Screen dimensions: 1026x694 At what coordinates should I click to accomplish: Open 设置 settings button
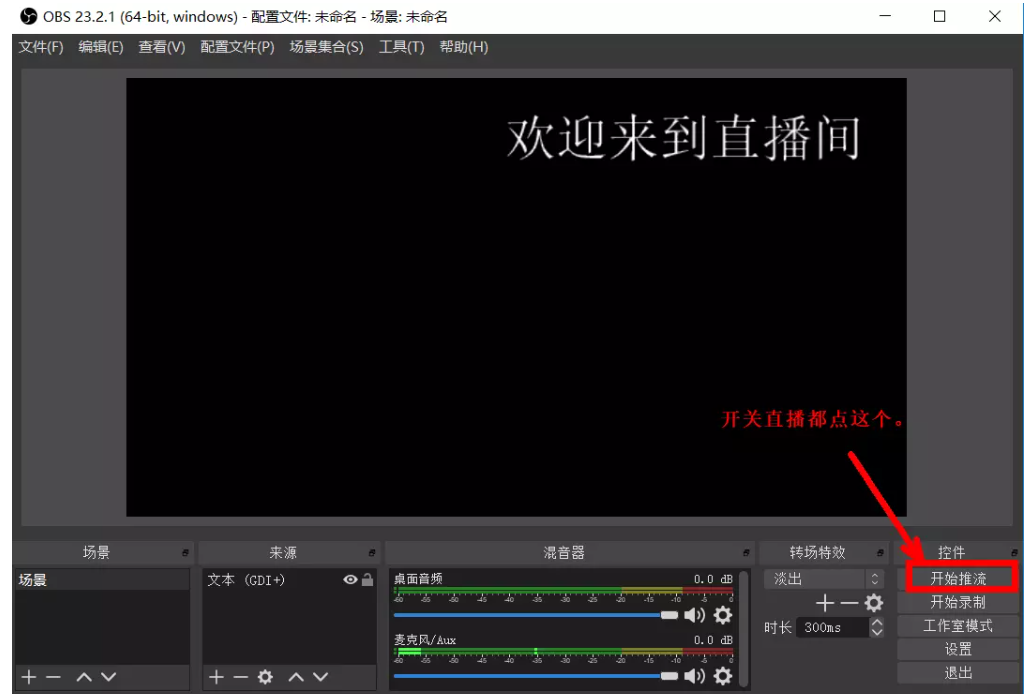coord(958,649)
